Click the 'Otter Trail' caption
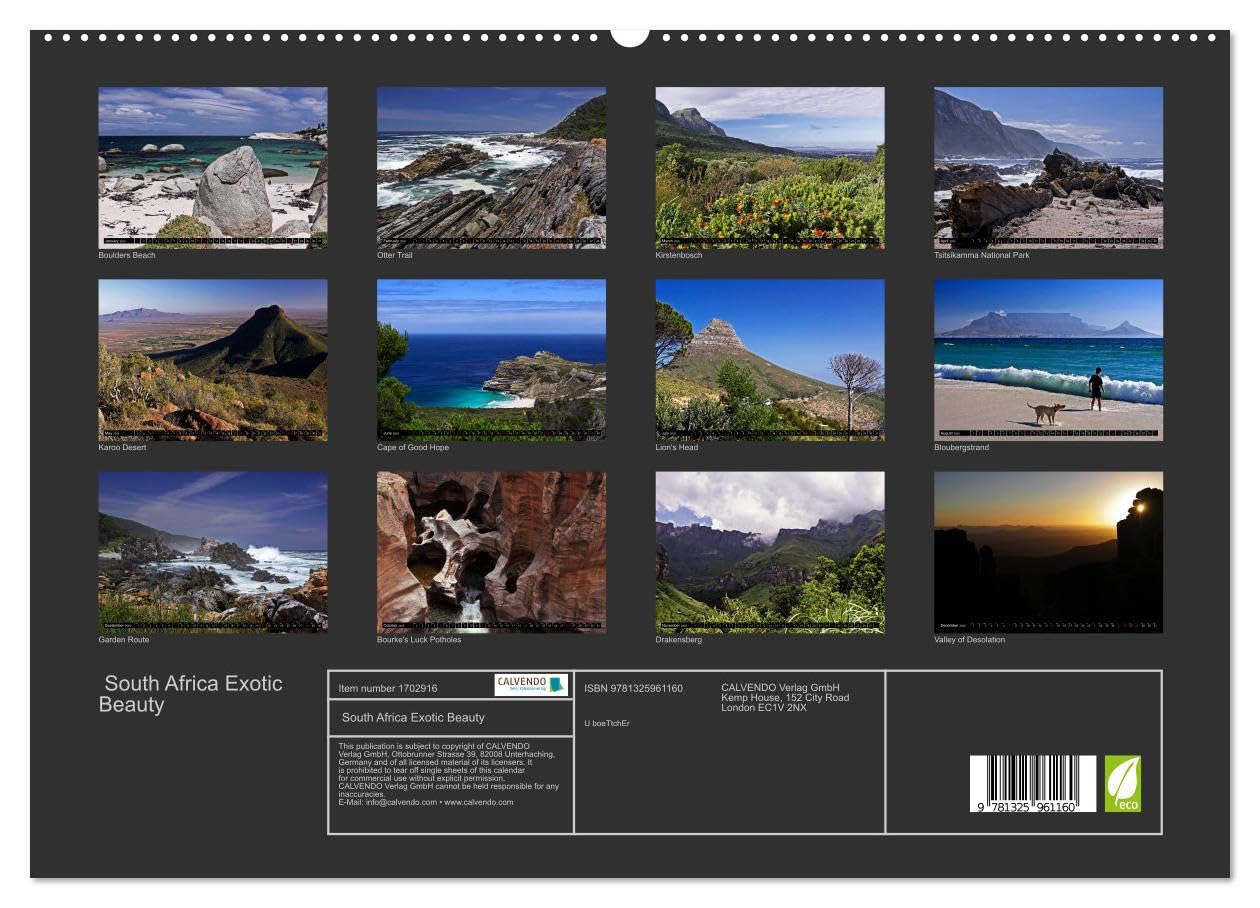Image resolution: width=1260 pixels, height=908 pixels. click(395, 256)
